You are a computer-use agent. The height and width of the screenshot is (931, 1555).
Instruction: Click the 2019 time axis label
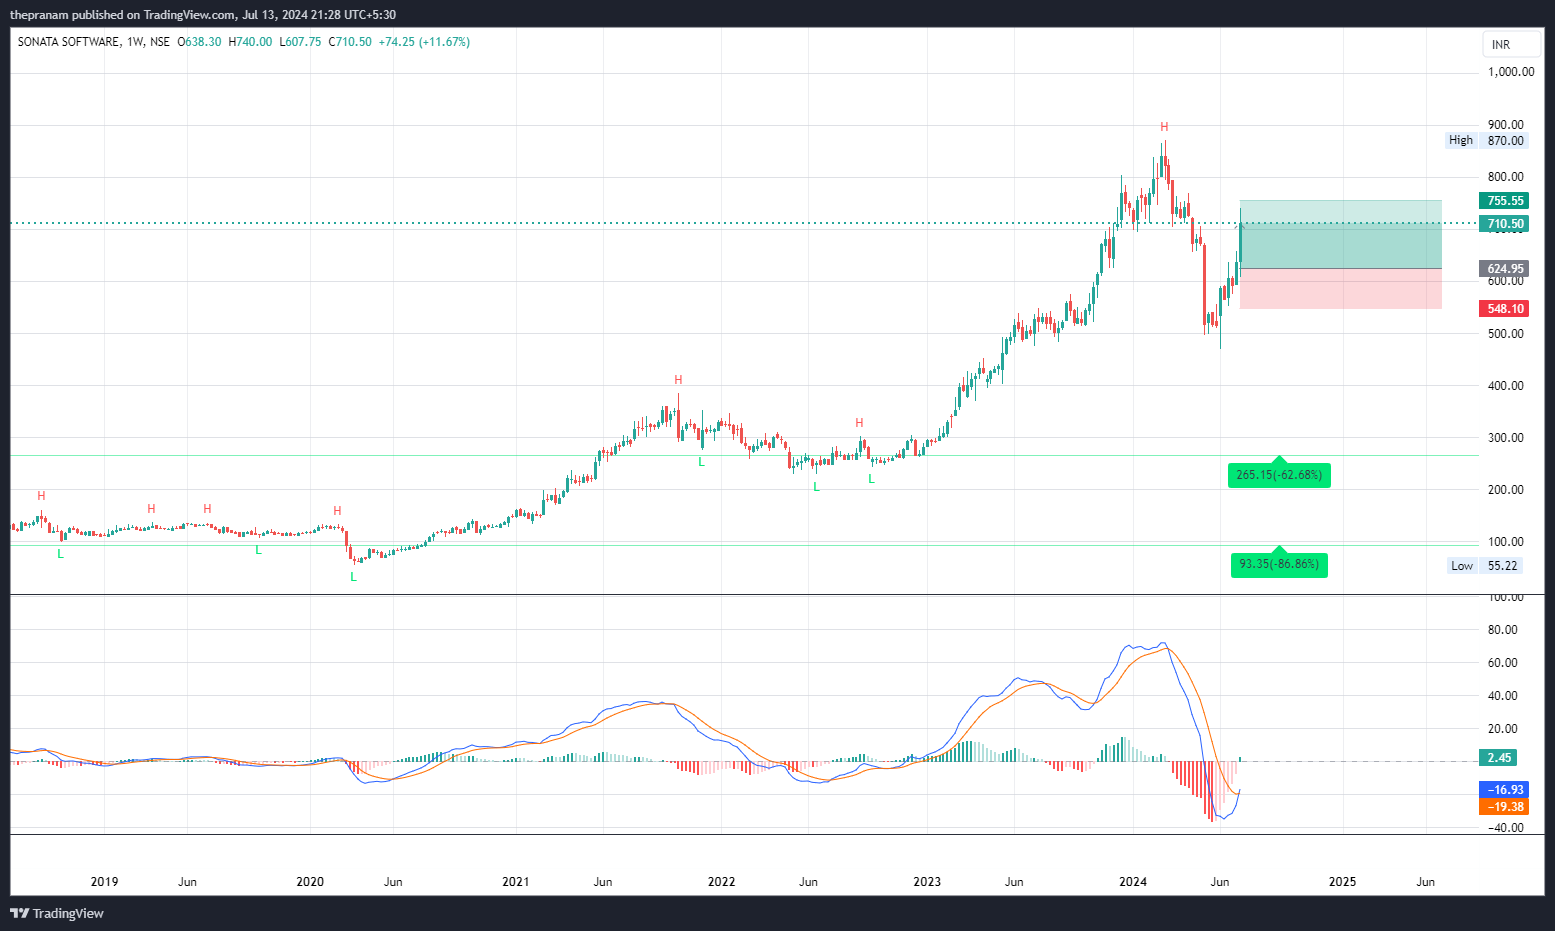pyautogui.click(x=104, y=882)
